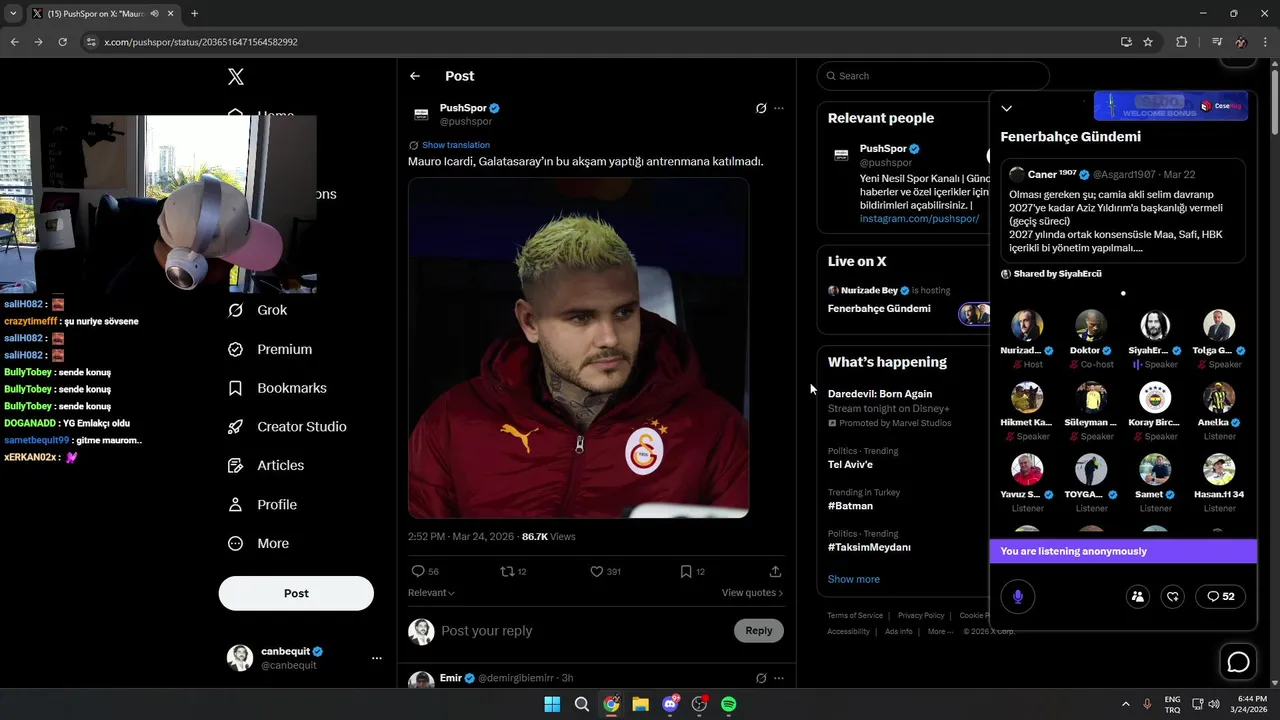Image resolution: width=1280 pixels, height=720 pixels.
Task: Open Spotify from the taskbar
Action: 729,704
